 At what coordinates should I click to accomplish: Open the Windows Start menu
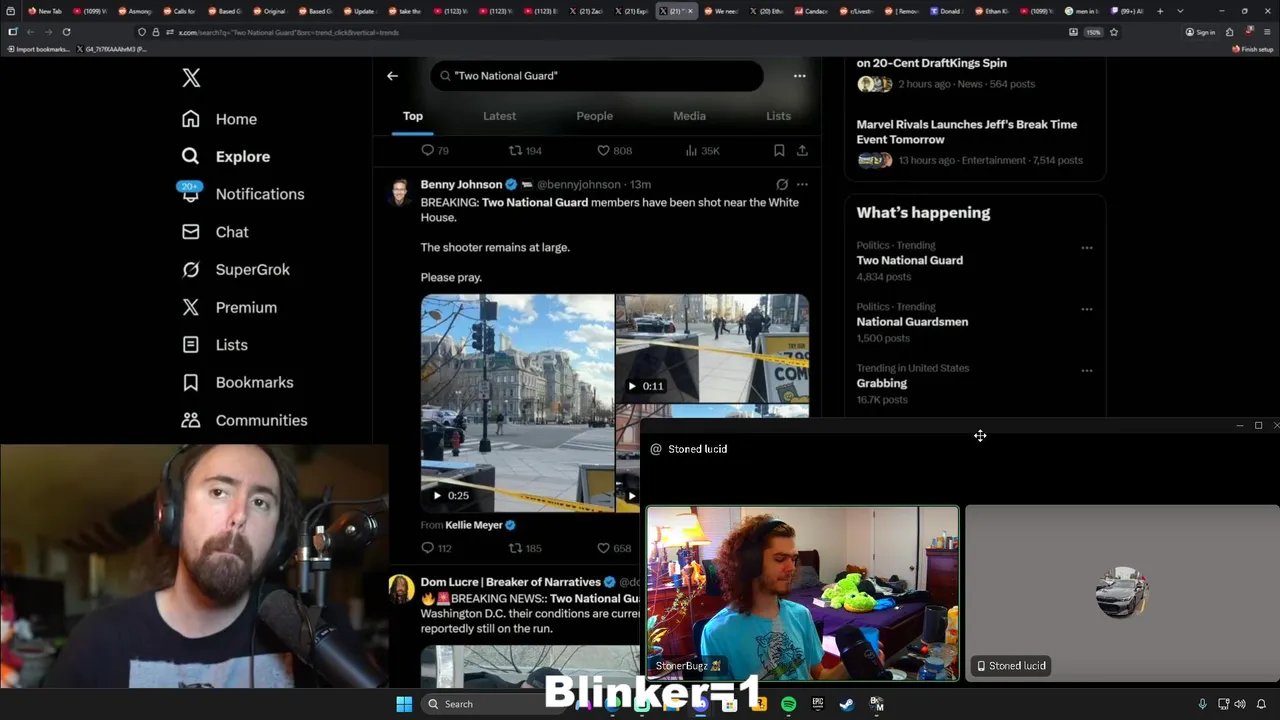(404, 704)
